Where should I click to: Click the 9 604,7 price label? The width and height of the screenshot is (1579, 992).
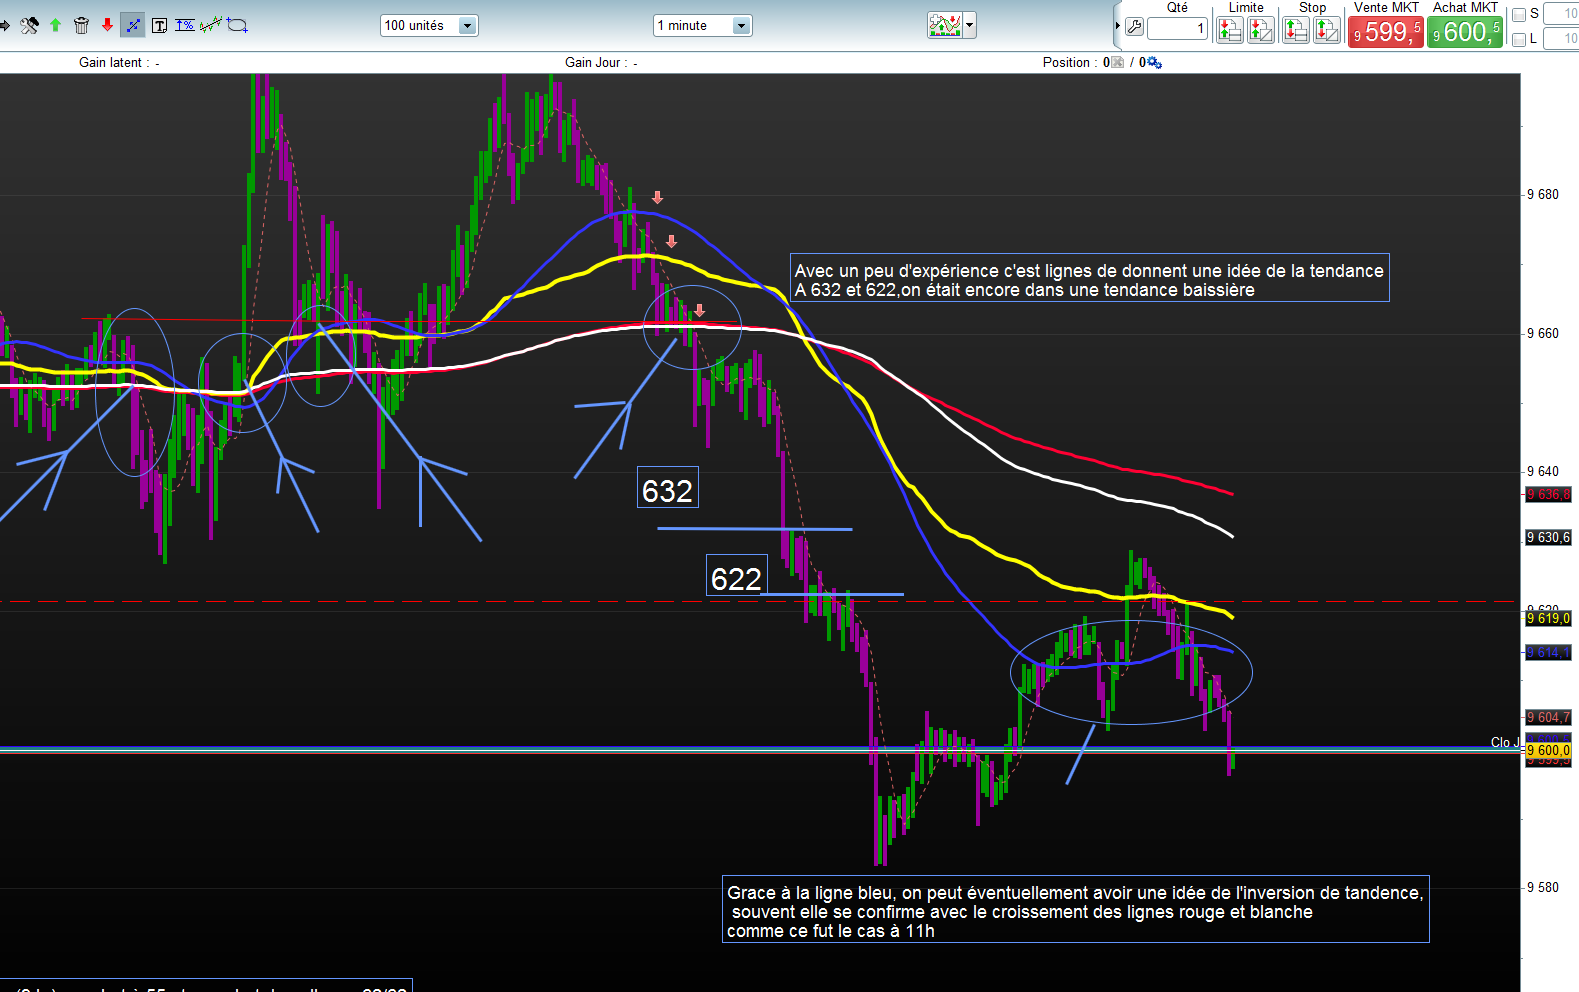click(1548, 717)
